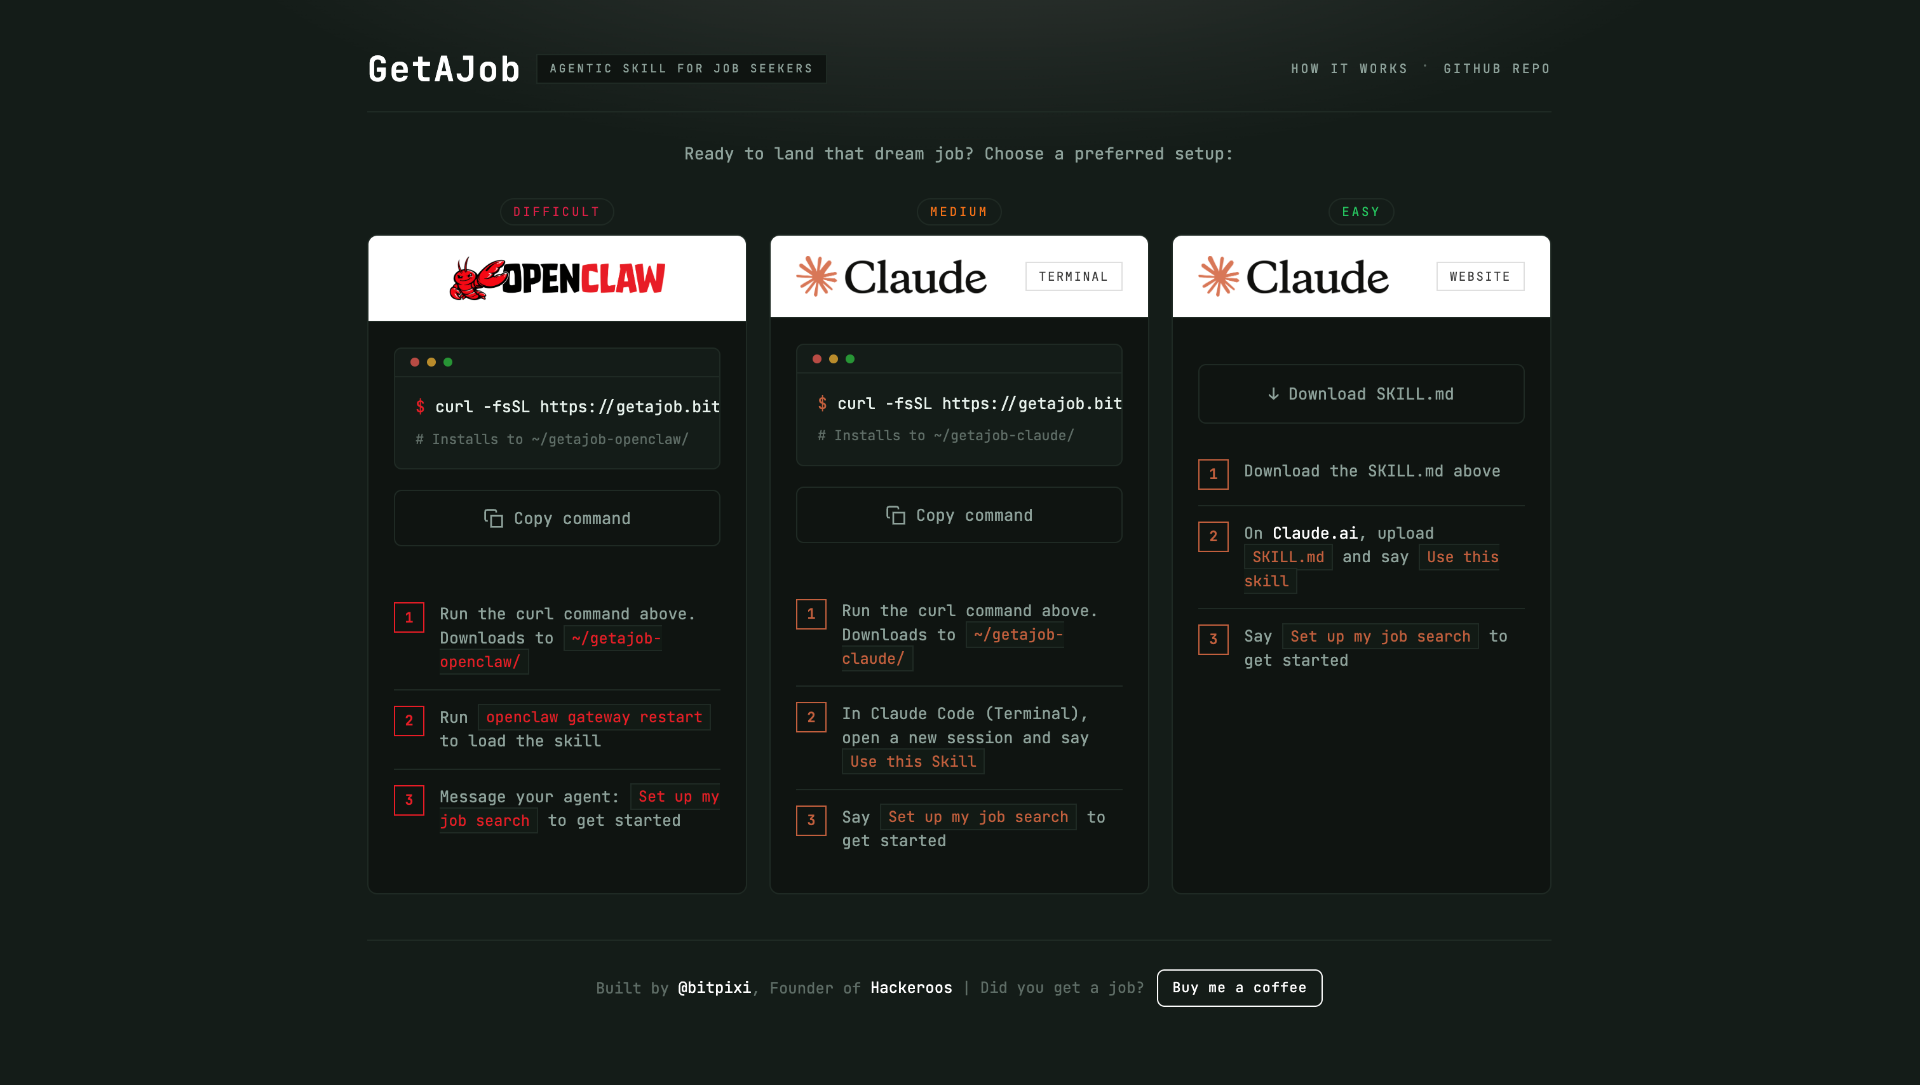Image resolution: width=1920 pixels, height=1085 pixels.
Task: Click the green dot in OpenClaw terminal window
Action: pyautogui.click(x=448, y=362)
